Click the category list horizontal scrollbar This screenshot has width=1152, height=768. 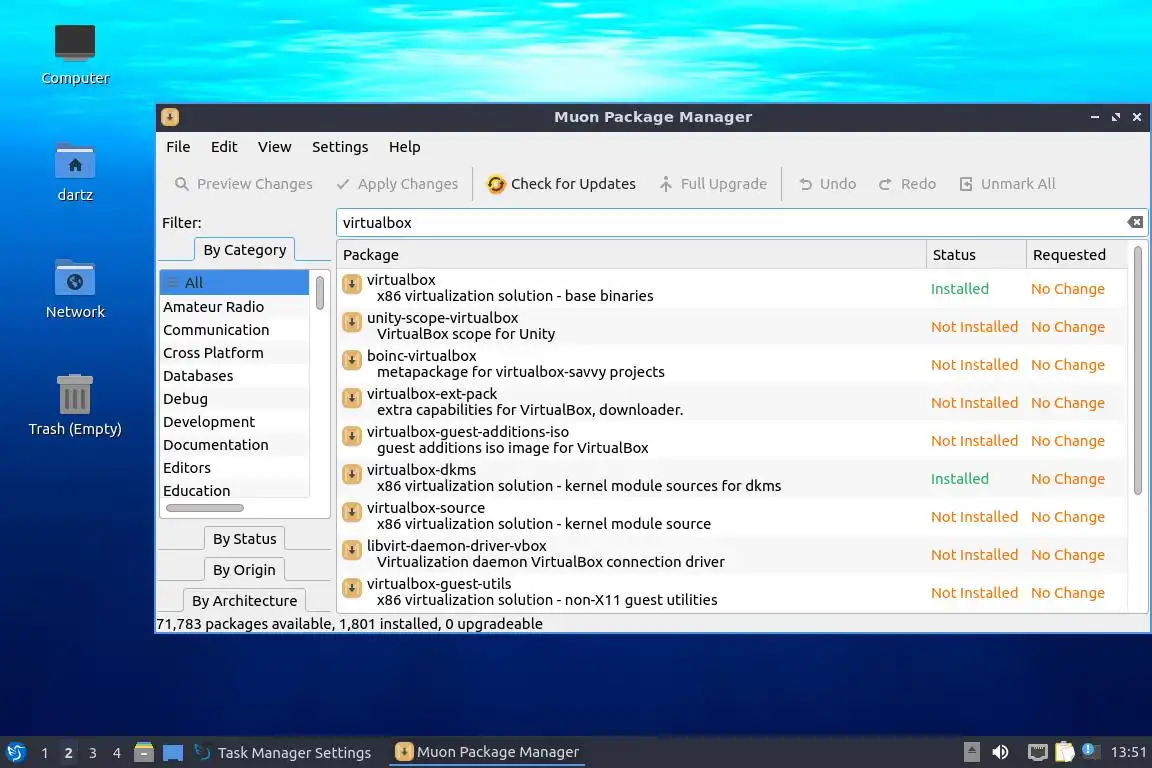click(x=204, y=508)
